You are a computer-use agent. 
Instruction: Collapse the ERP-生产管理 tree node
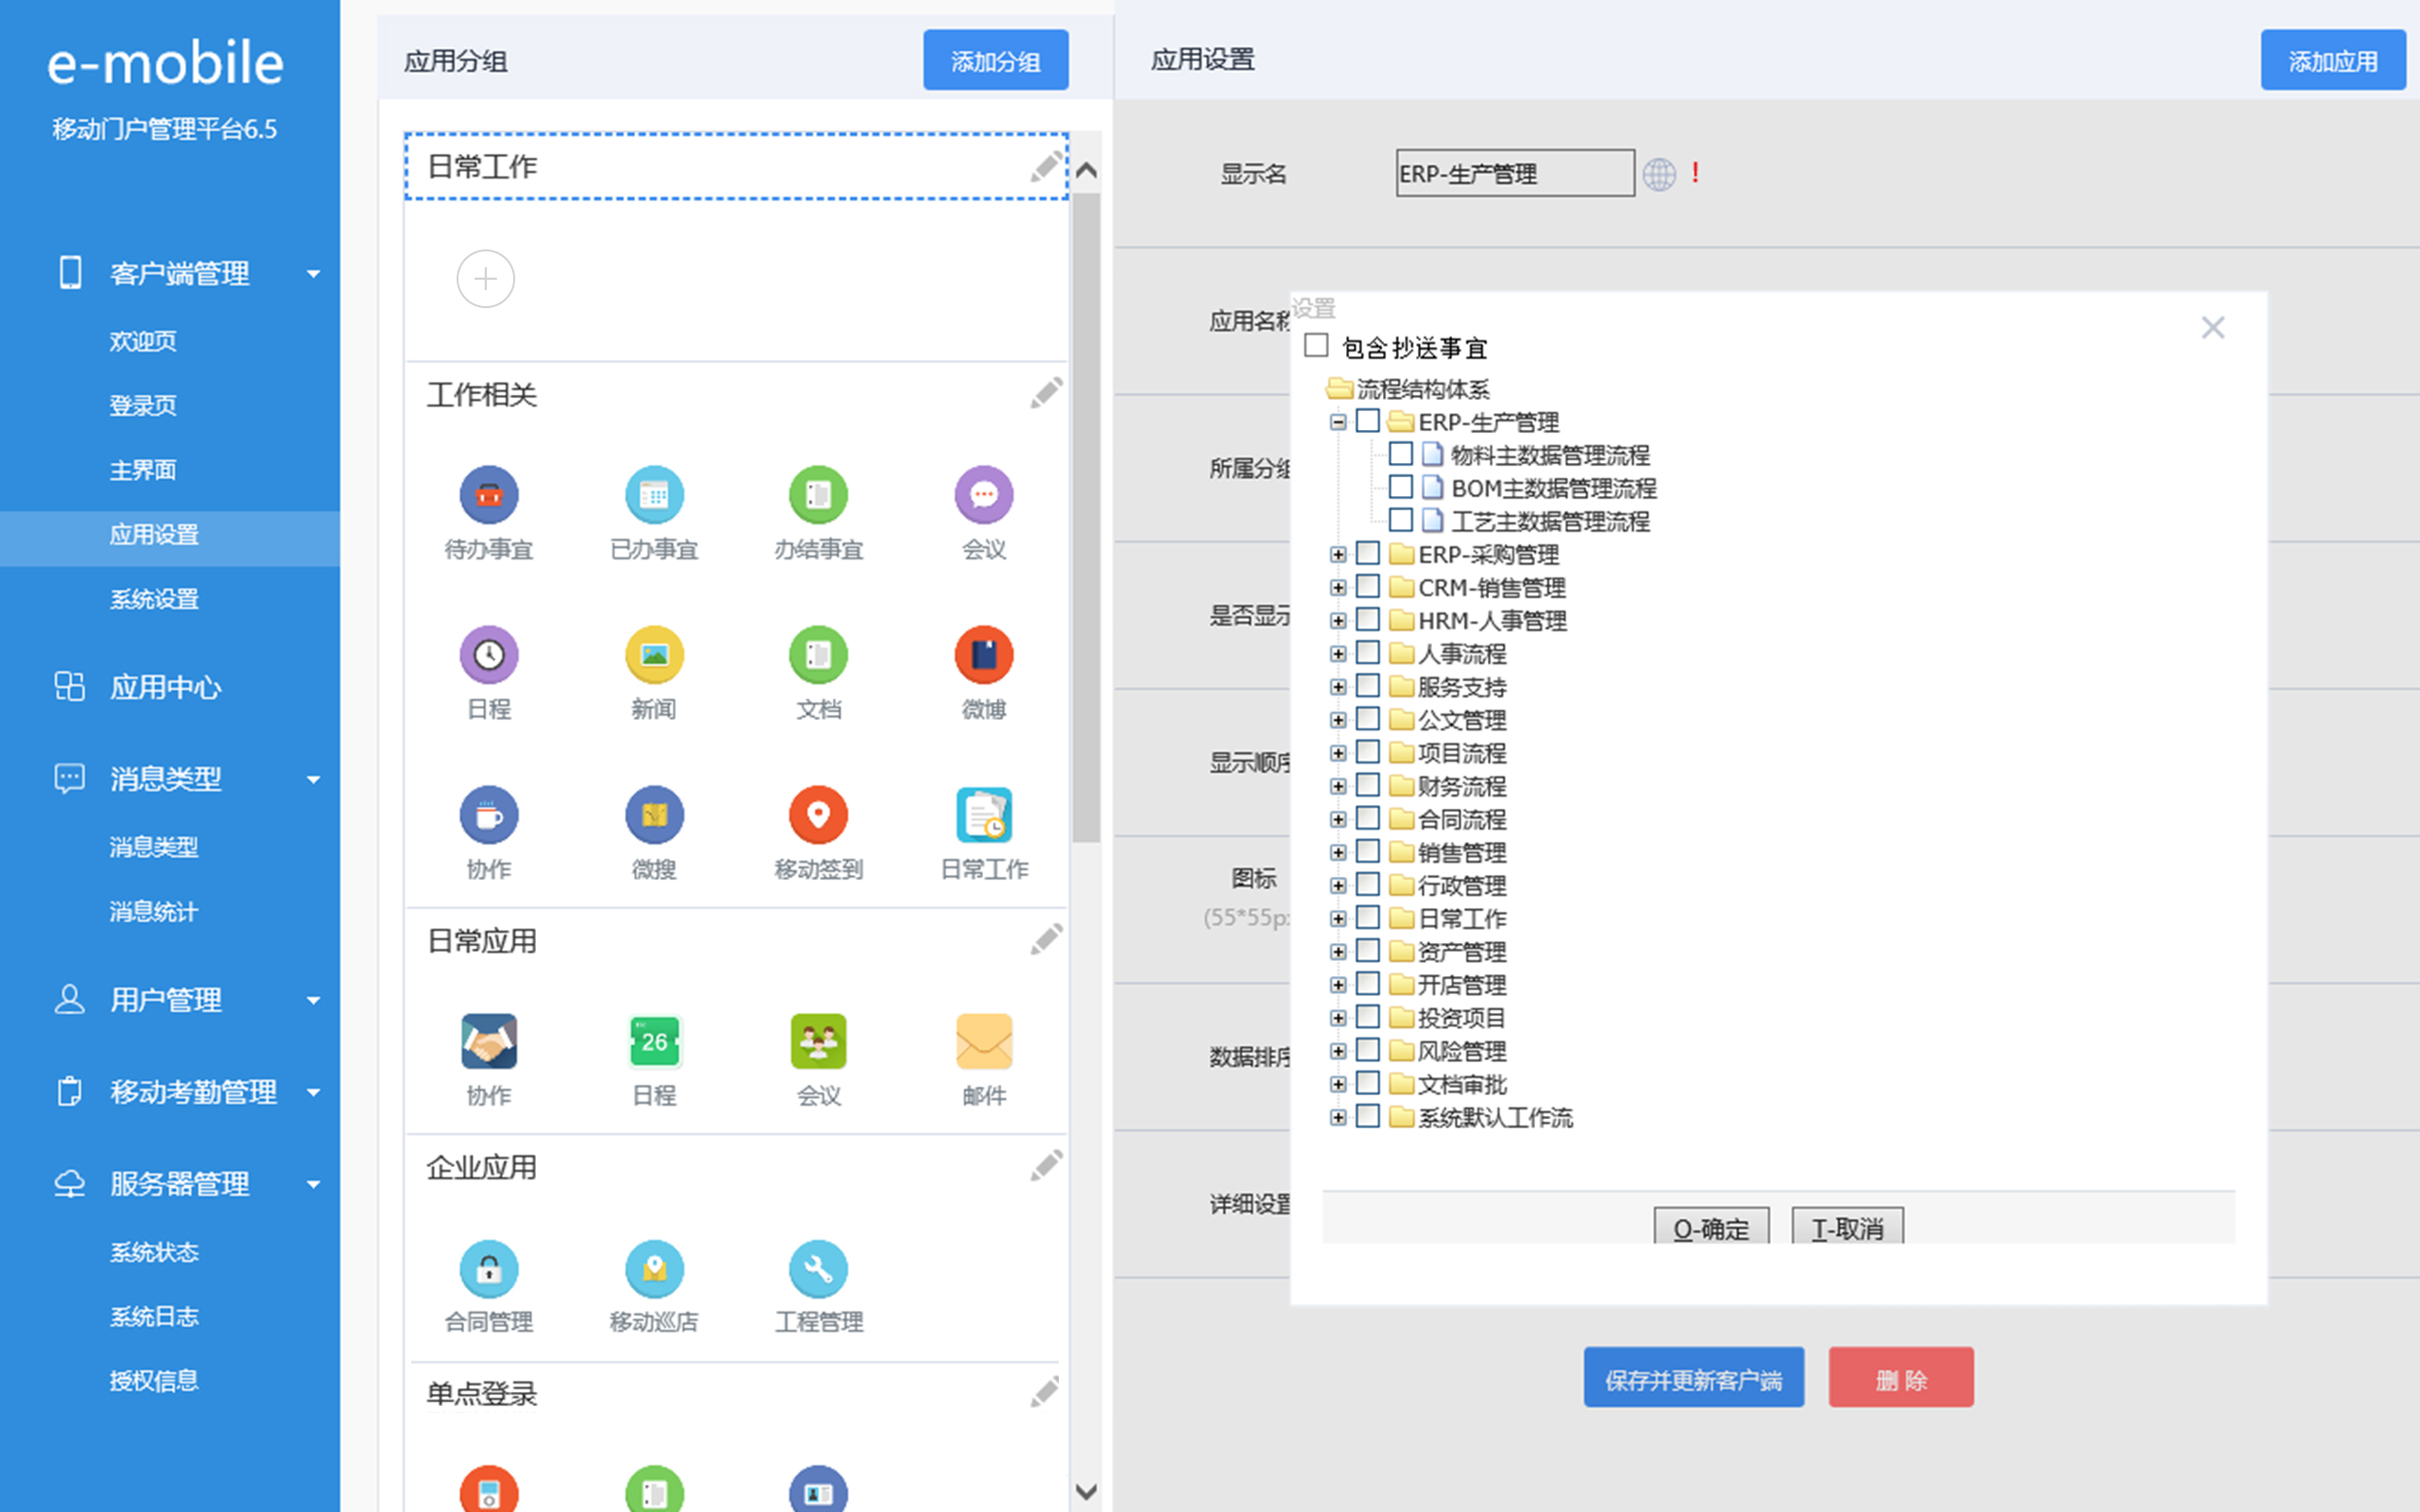1338,422
